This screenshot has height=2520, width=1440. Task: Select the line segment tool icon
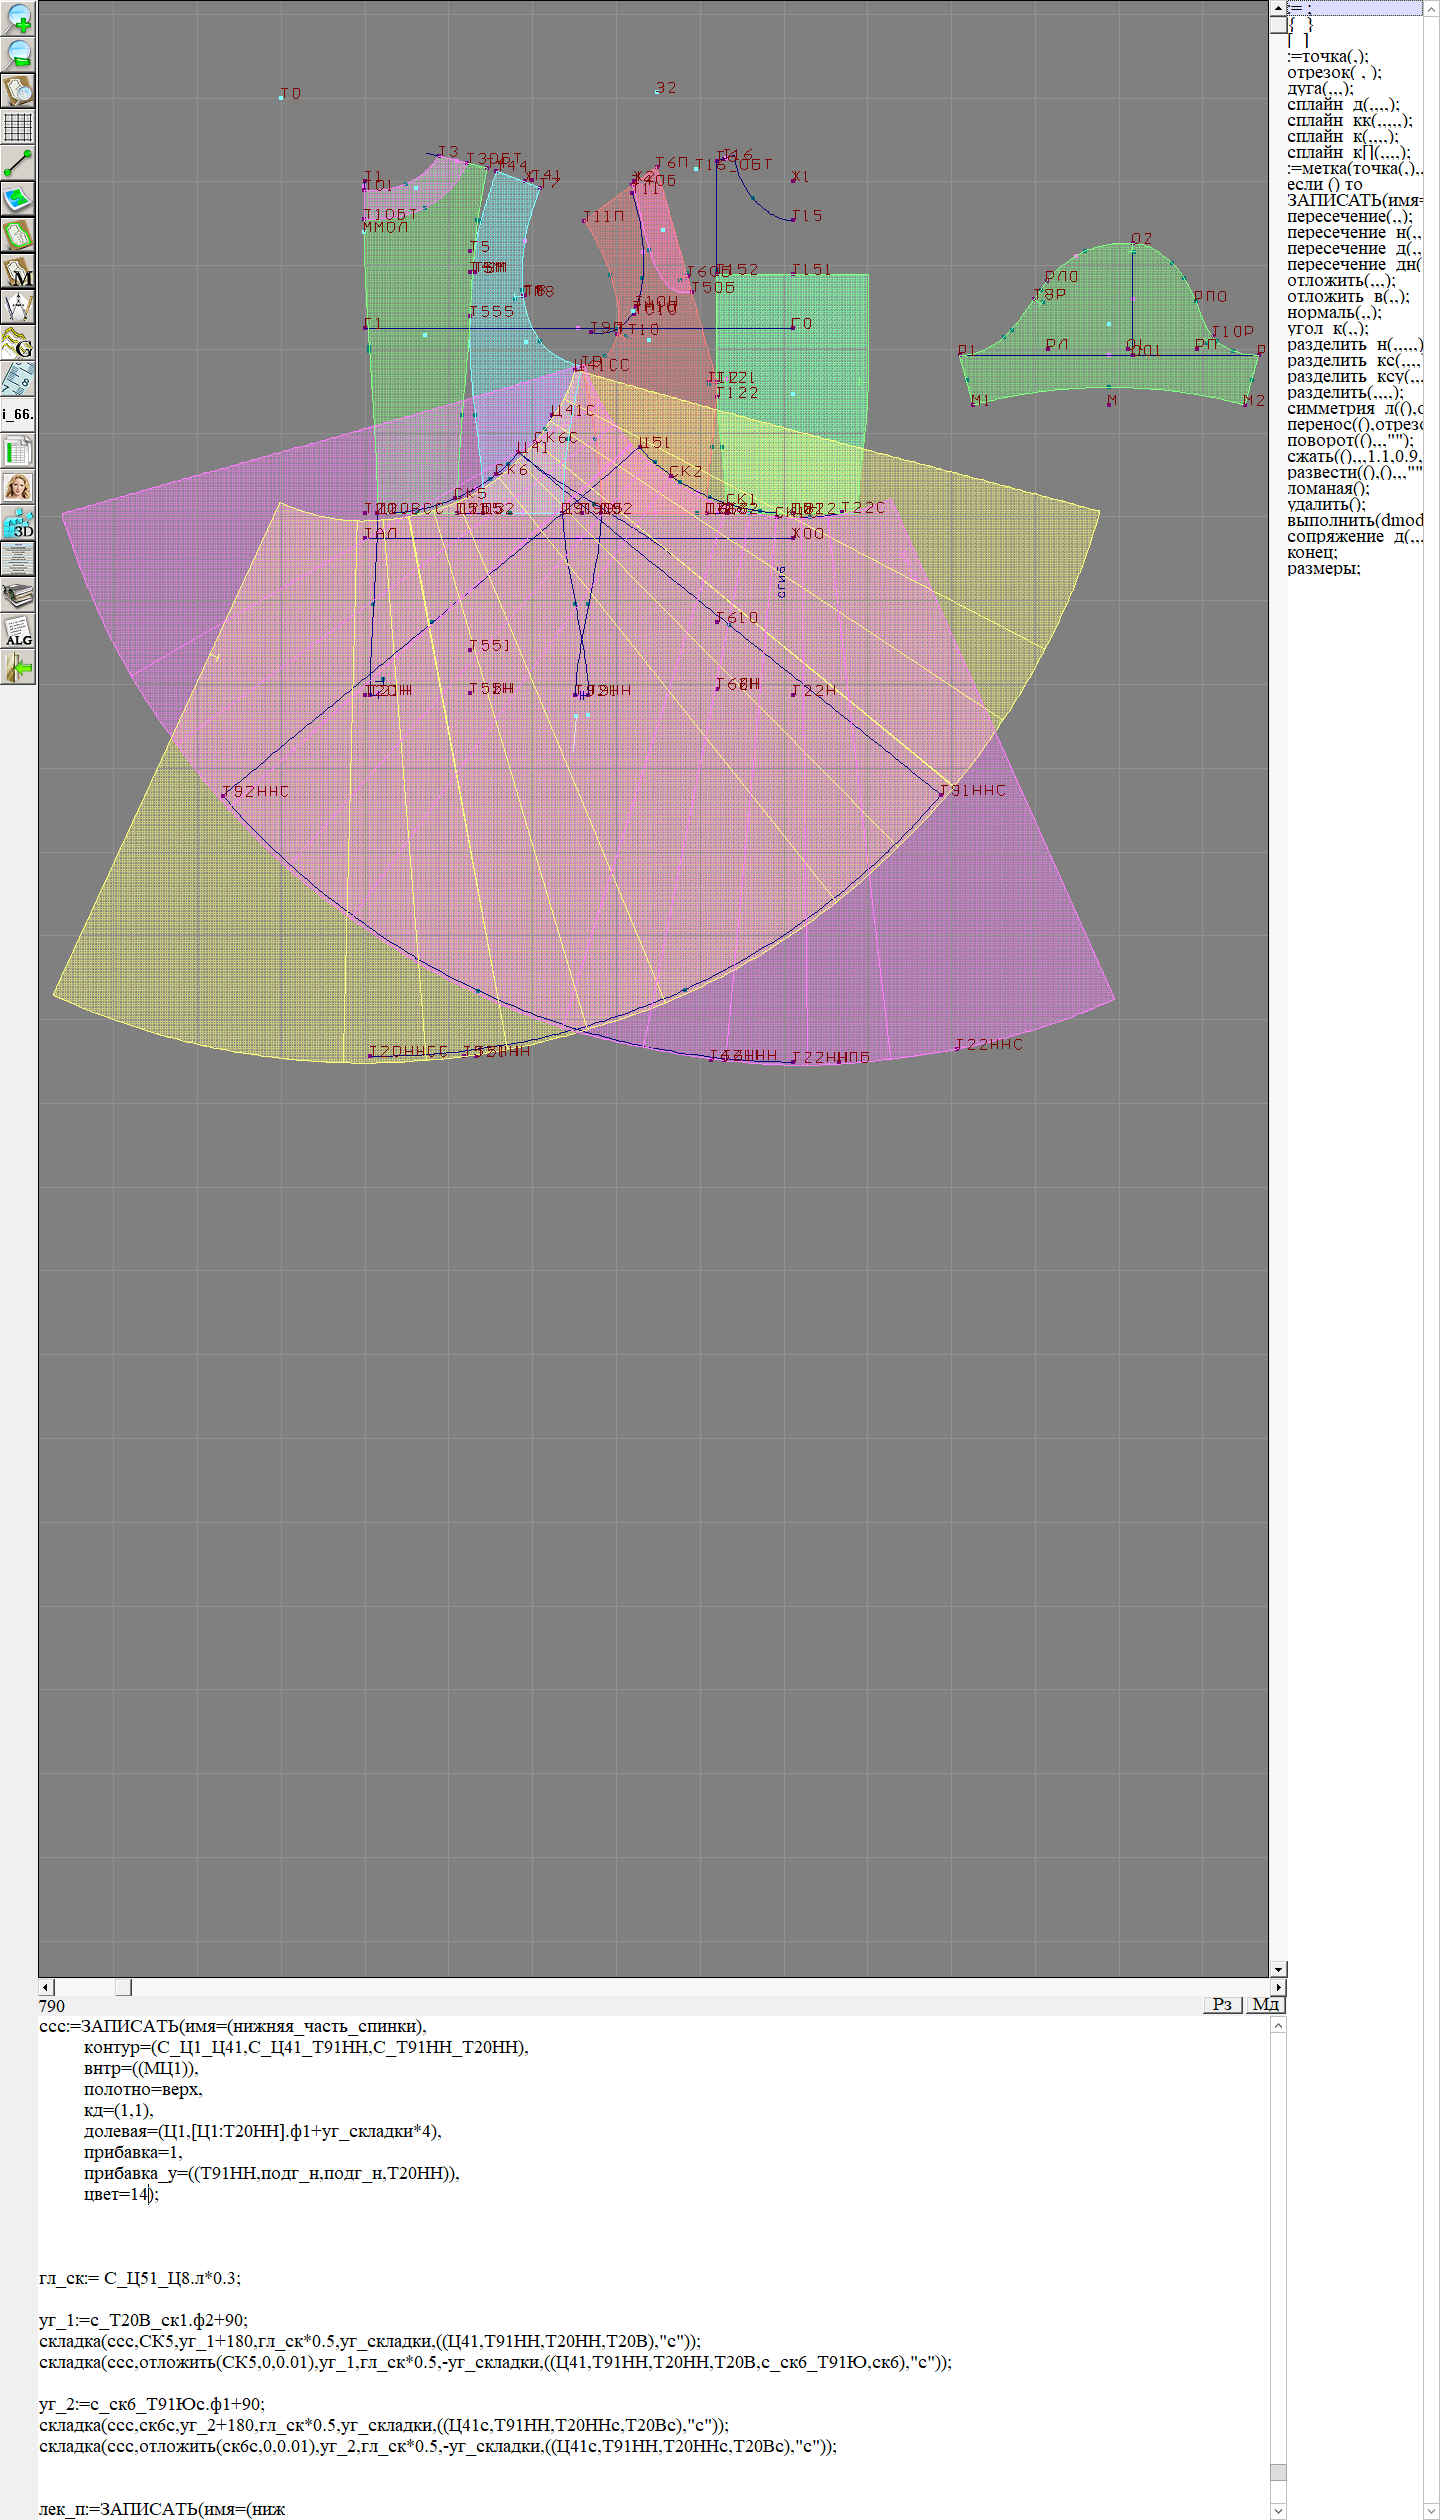pos(18,163)
